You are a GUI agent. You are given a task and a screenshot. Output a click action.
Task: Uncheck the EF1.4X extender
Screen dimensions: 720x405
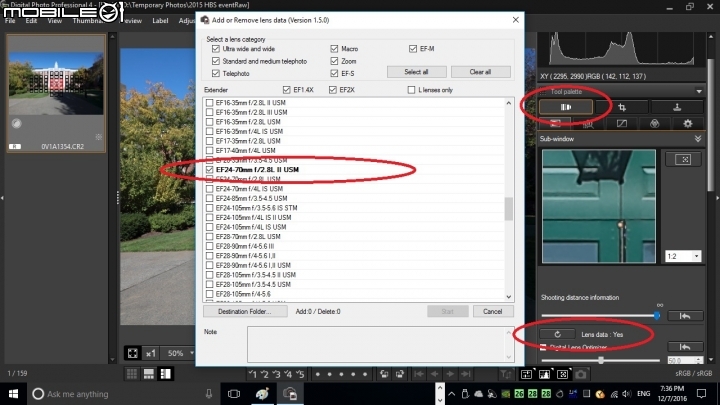(x=287, y=90)
